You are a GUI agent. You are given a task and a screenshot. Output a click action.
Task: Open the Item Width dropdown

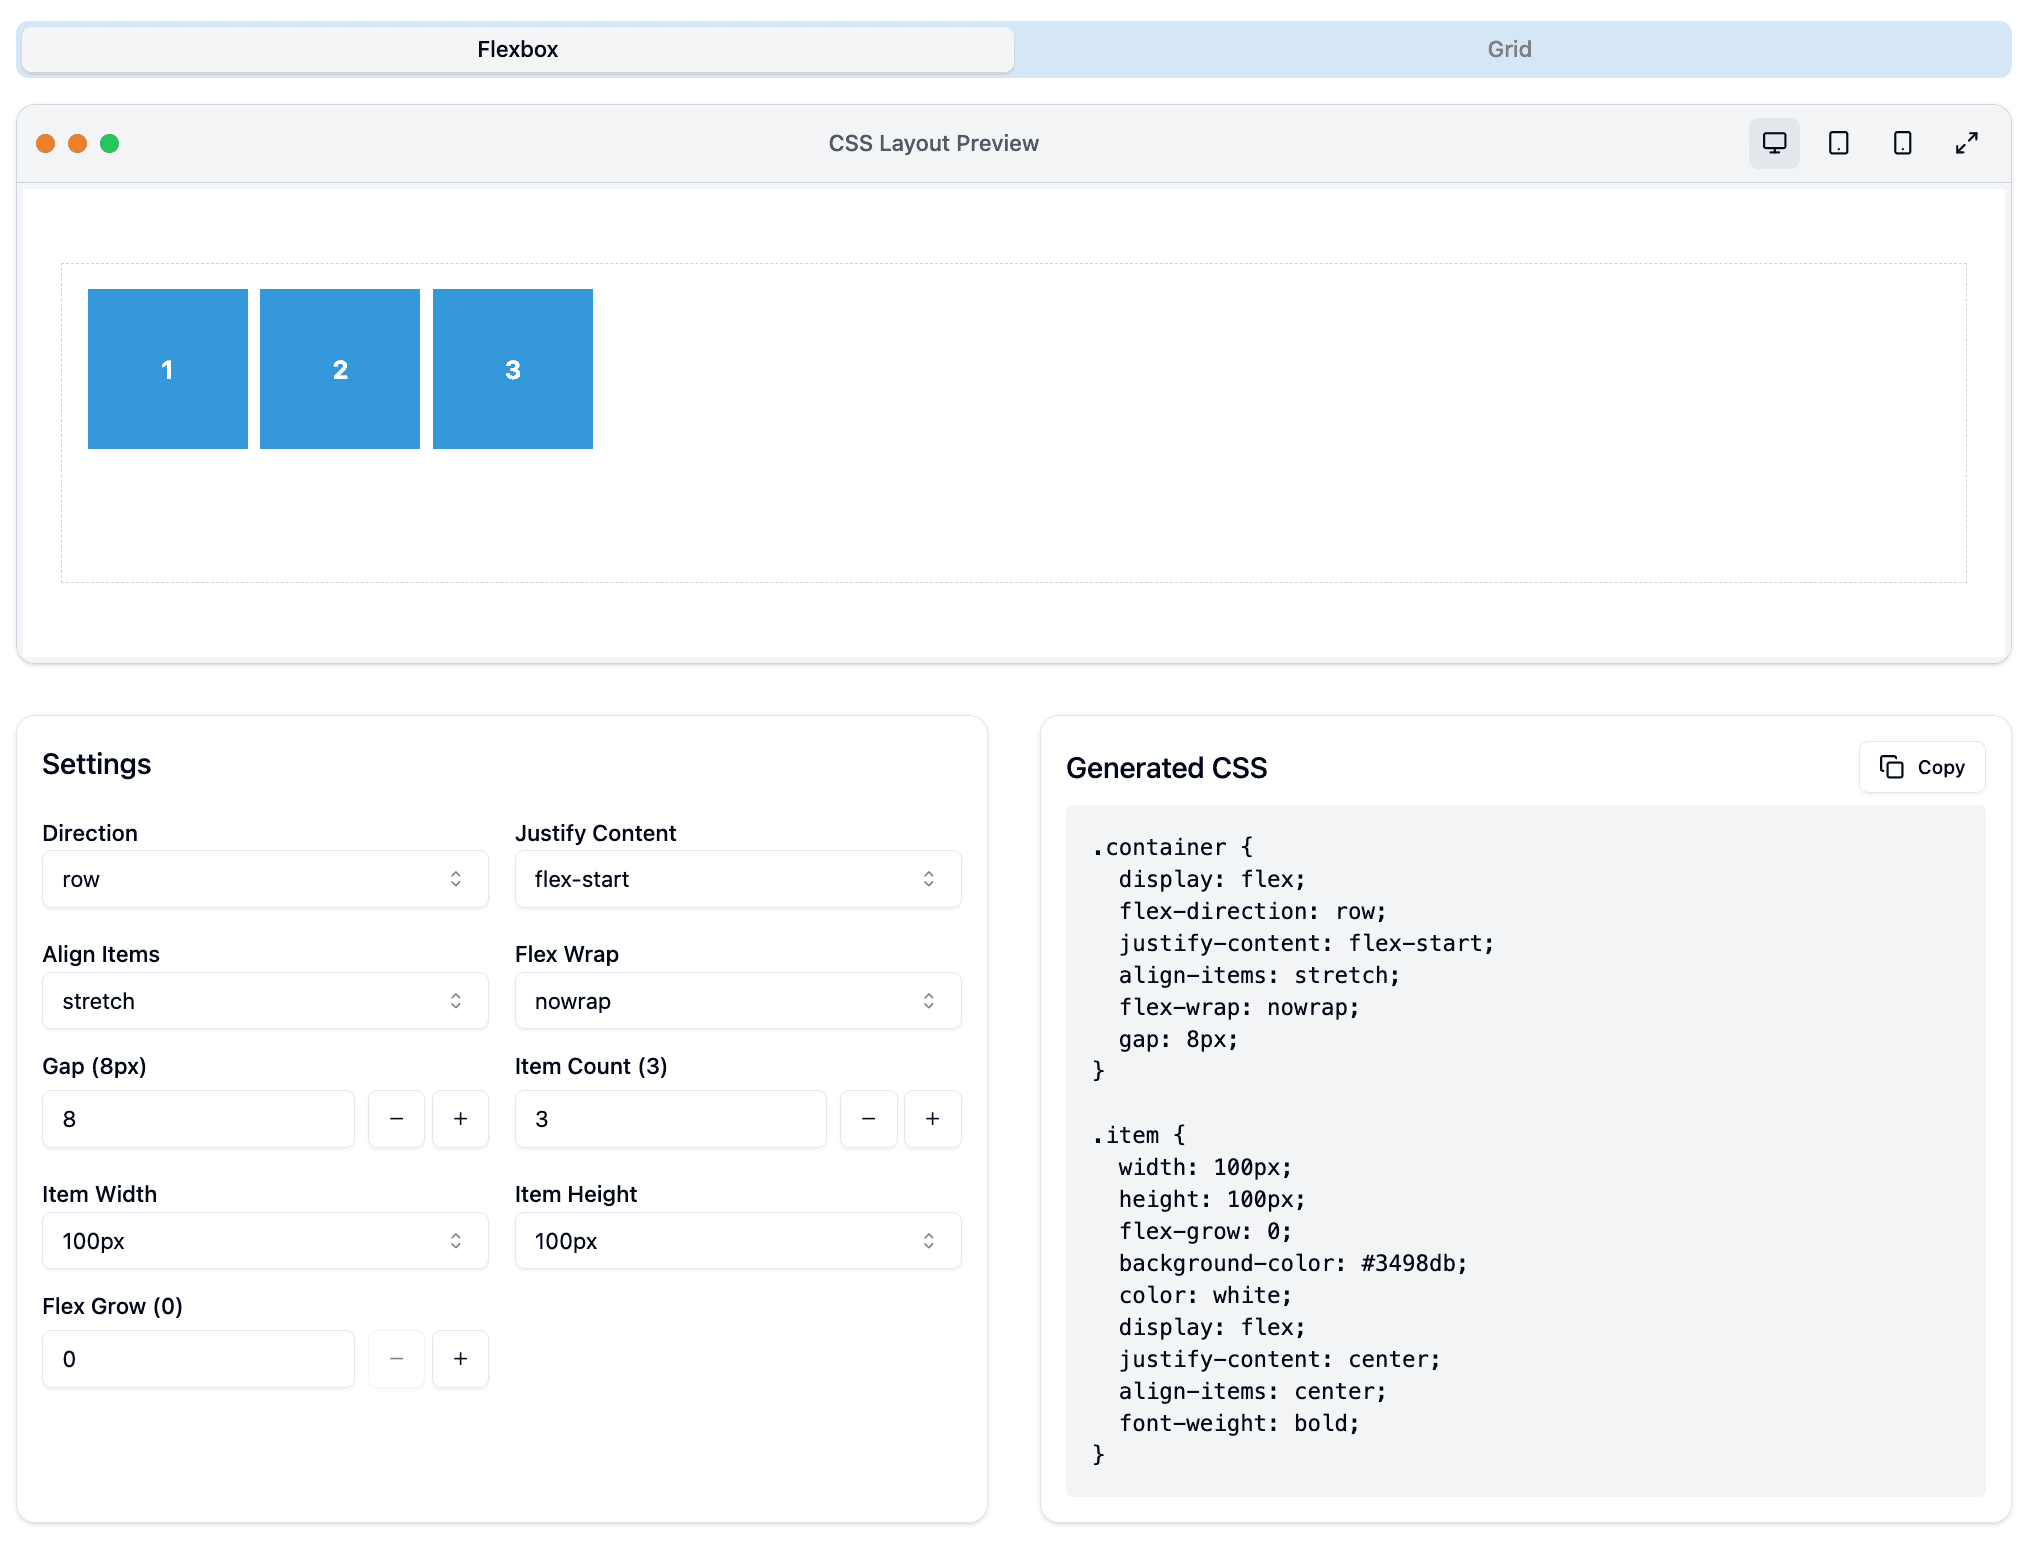pos(265,1241)
